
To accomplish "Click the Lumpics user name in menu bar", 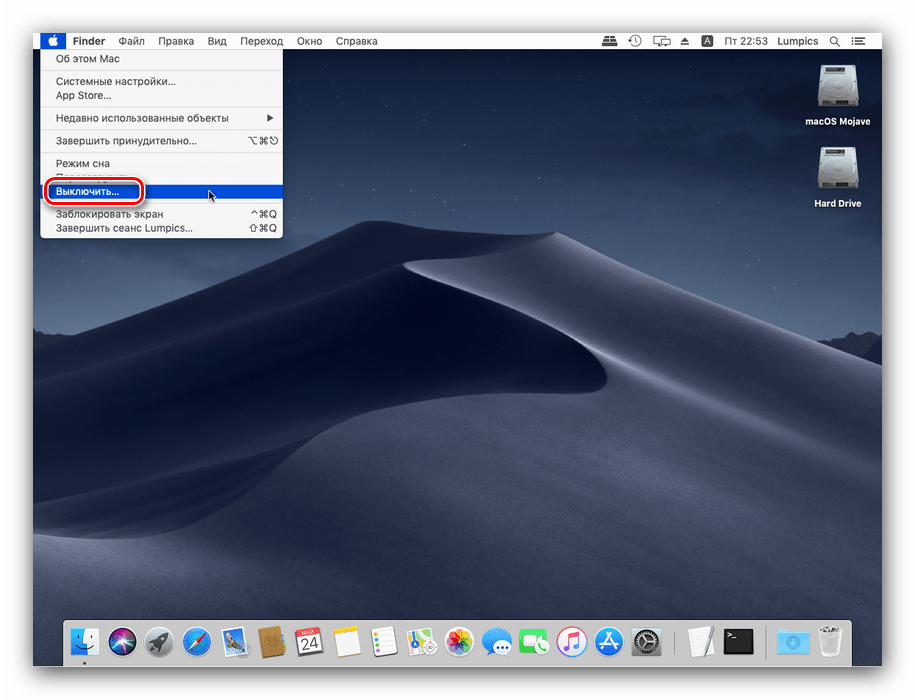I will (797, 41).
